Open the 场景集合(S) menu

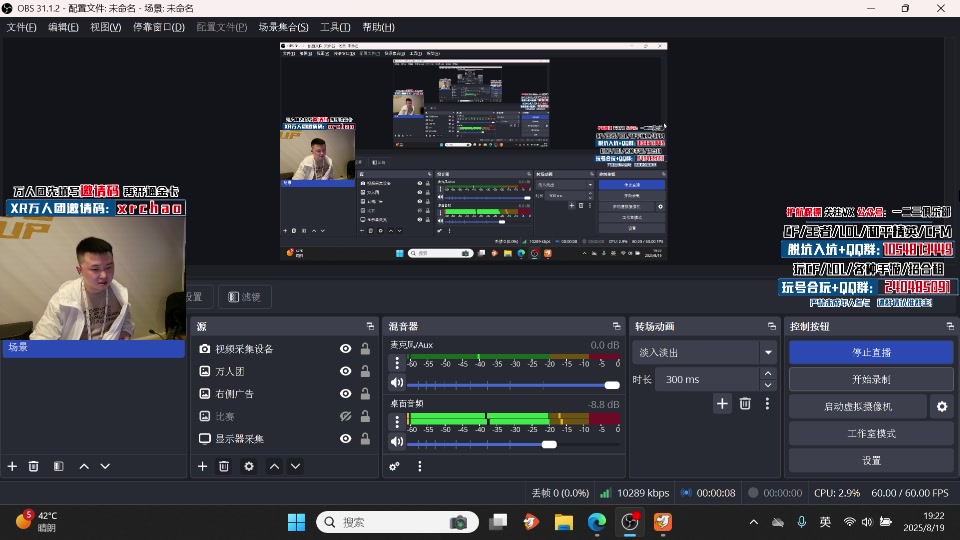point(283,27)
